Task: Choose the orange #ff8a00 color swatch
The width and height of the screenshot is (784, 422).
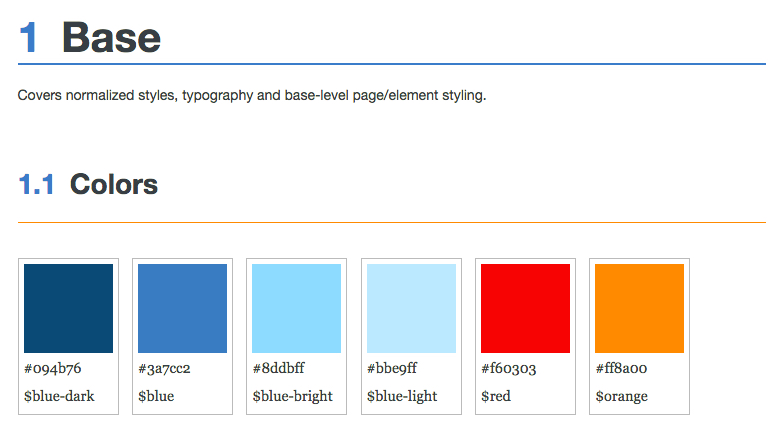Action: pos(640,308)
